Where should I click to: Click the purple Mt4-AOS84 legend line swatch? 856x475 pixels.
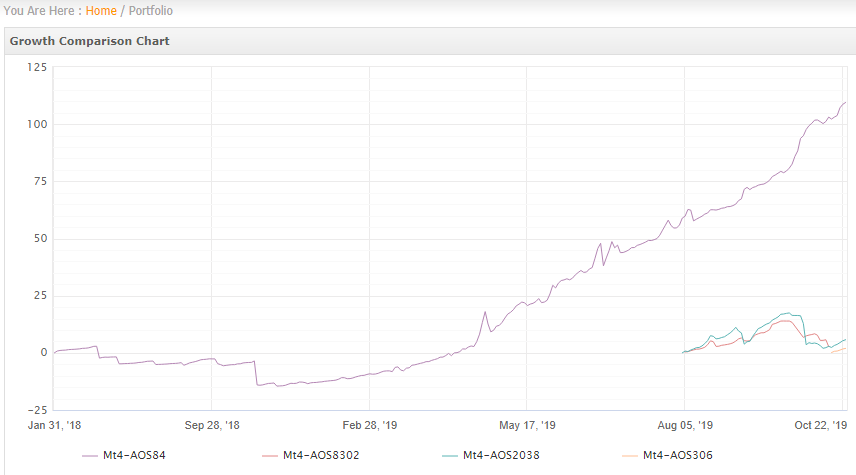click(x=90, y=456)
